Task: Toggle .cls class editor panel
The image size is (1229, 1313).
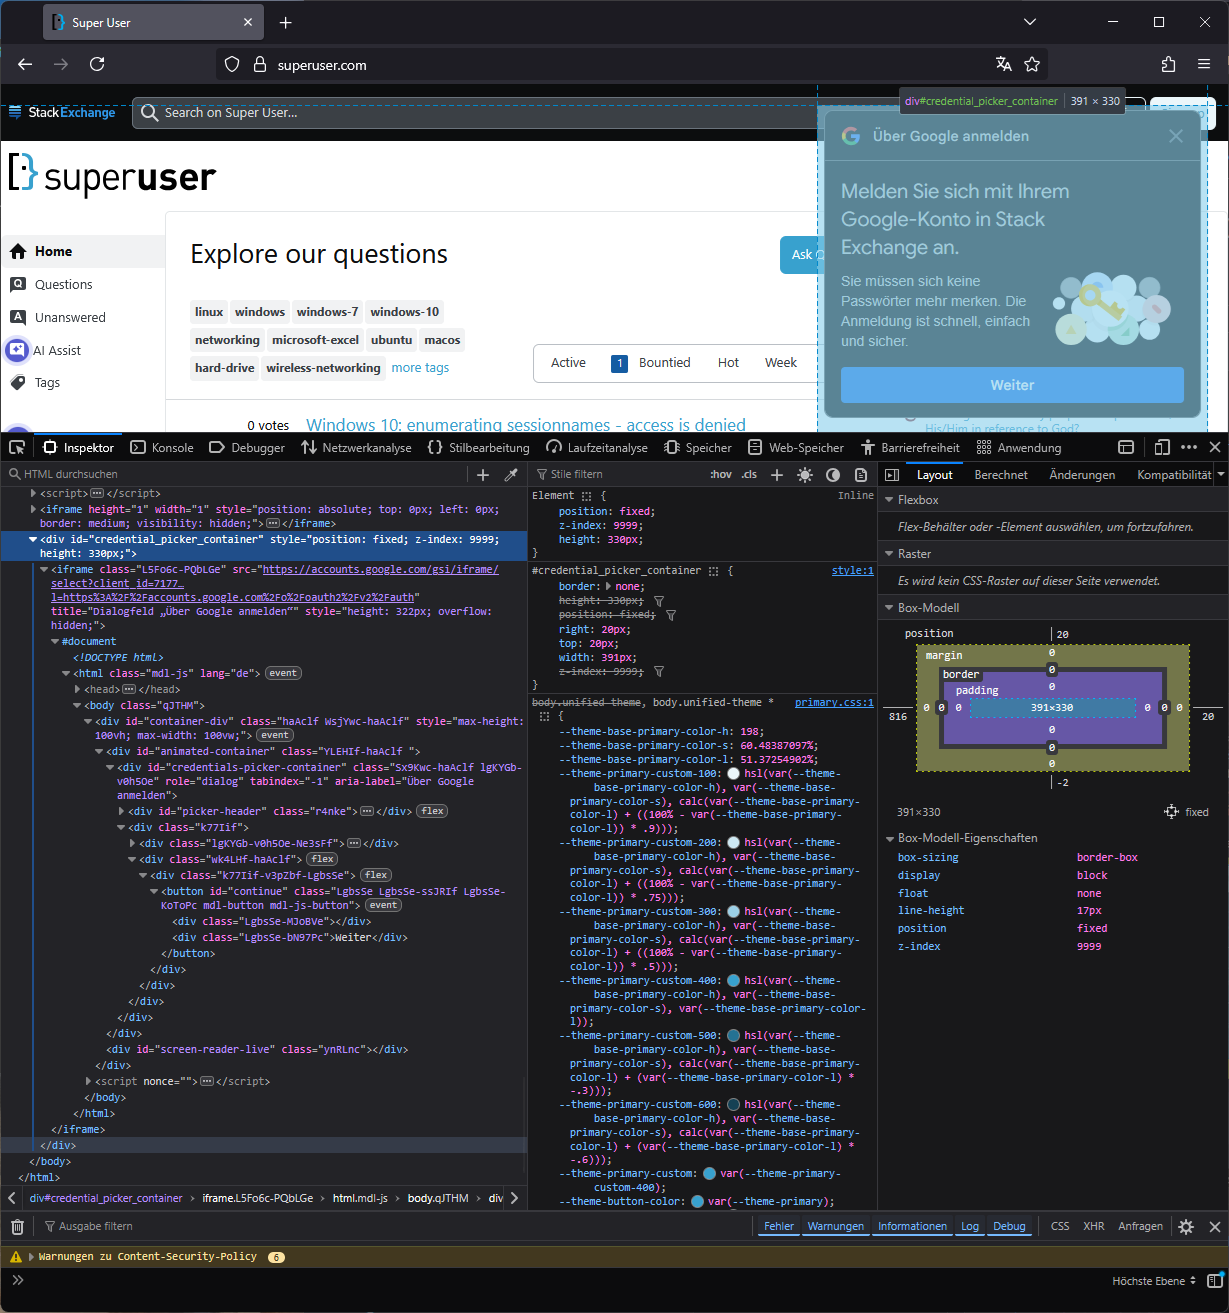Action: 749,475
